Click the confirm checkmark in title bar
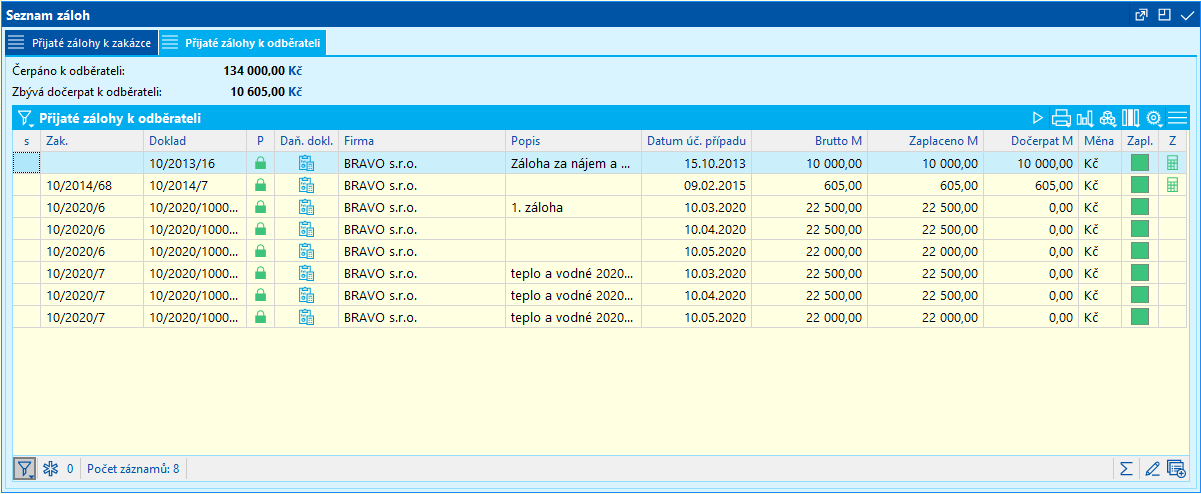The height and width of the screenshot is (494, 1201). pos(1186,15)
